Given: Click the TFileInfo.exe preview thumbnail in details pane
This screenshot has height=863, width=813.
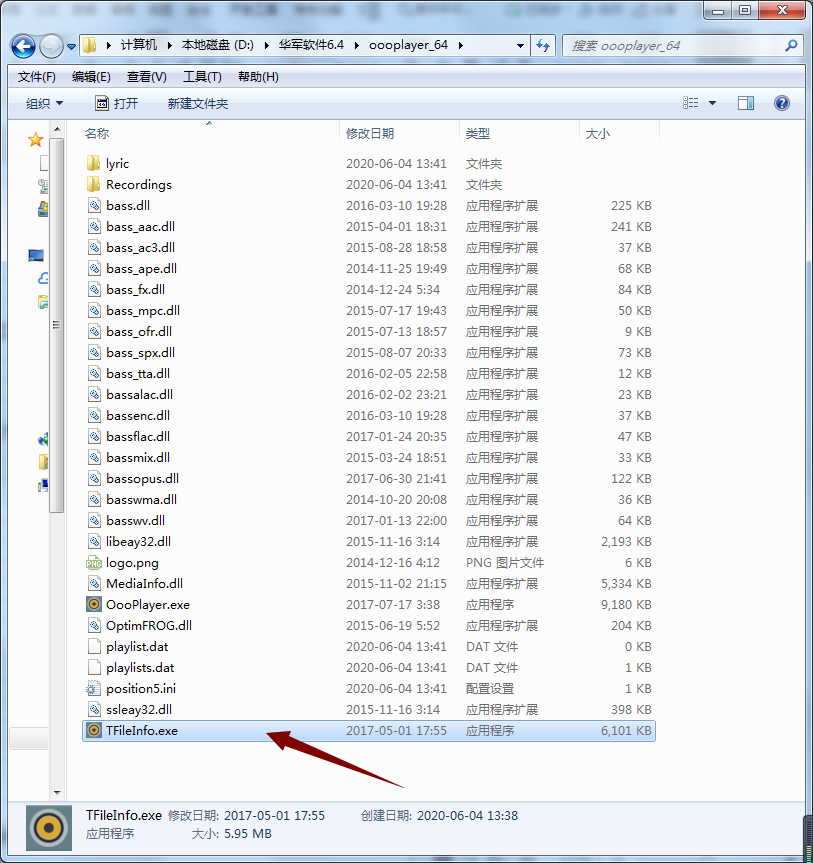Looking at the screenshot, I should click(x=49, y=828).
